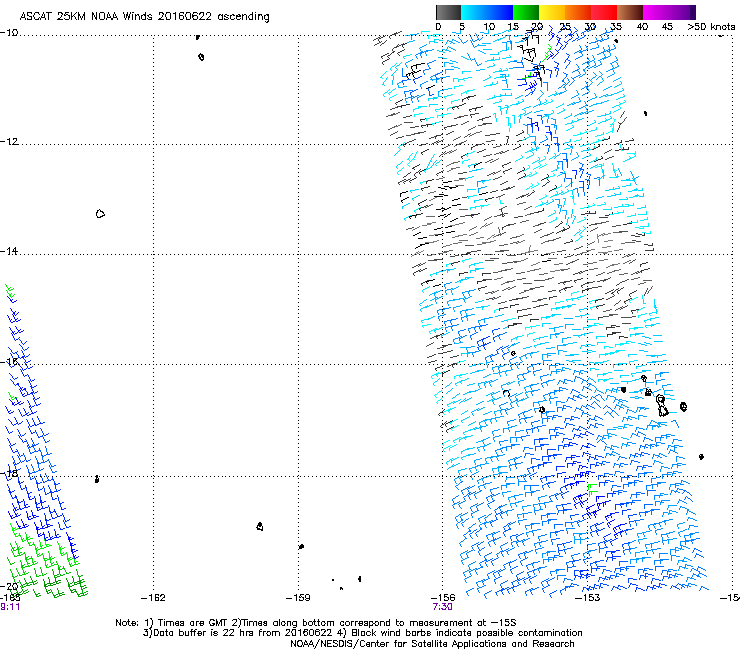Click 'NOAA/NESDIS/Center for Satellite Applications and Research' credit
The image size is (740, 650).
432,644
